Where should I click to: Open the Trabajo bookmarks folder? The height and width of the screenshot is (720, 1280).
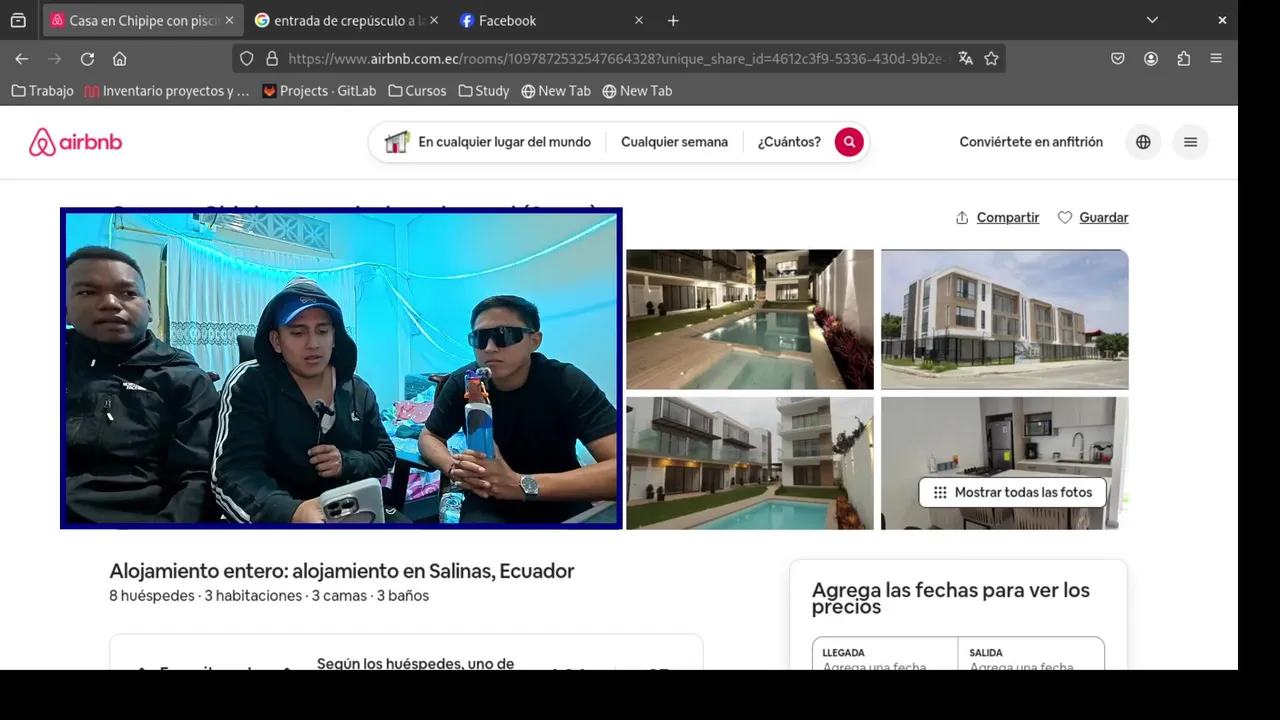coord(42,91)
